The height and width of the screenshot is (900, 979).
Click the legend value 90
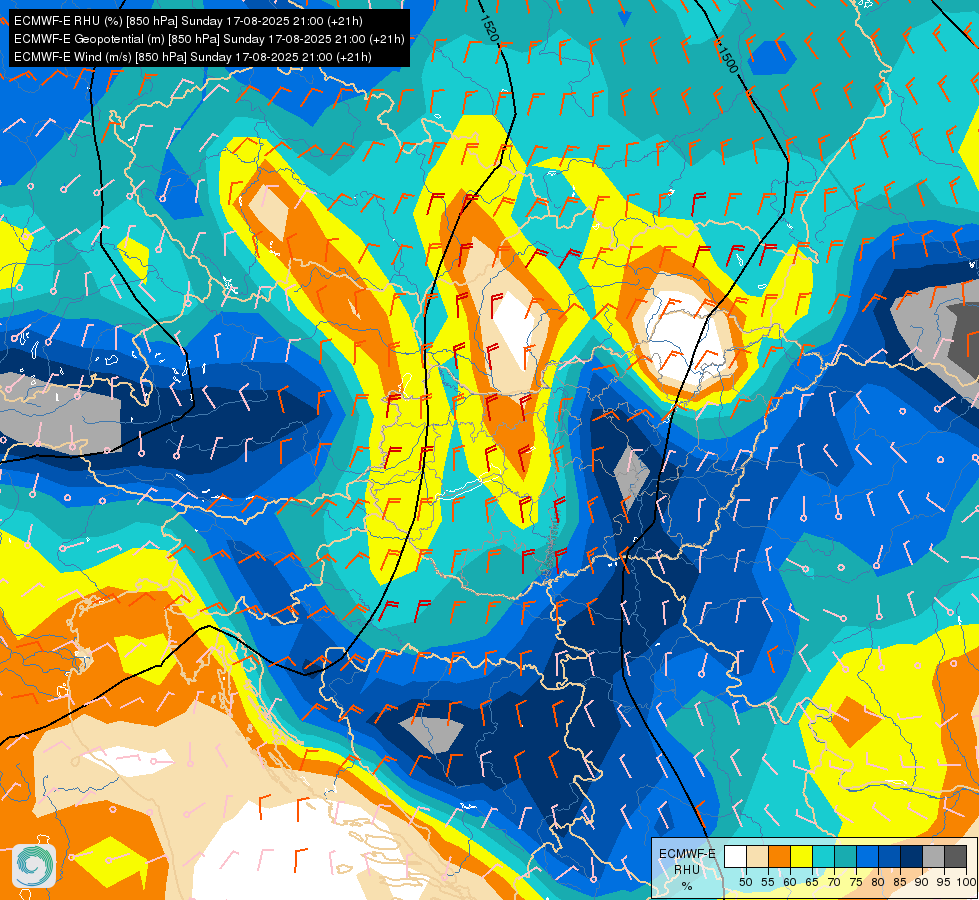pos(922,882)
